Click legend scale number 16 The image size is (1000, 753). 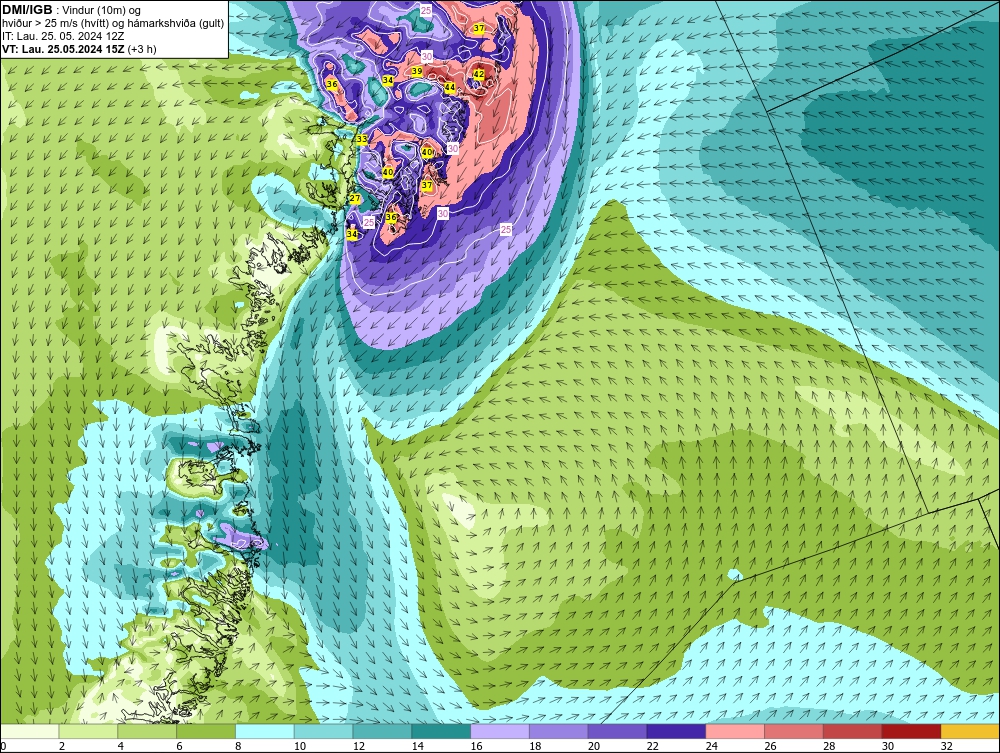476,746
